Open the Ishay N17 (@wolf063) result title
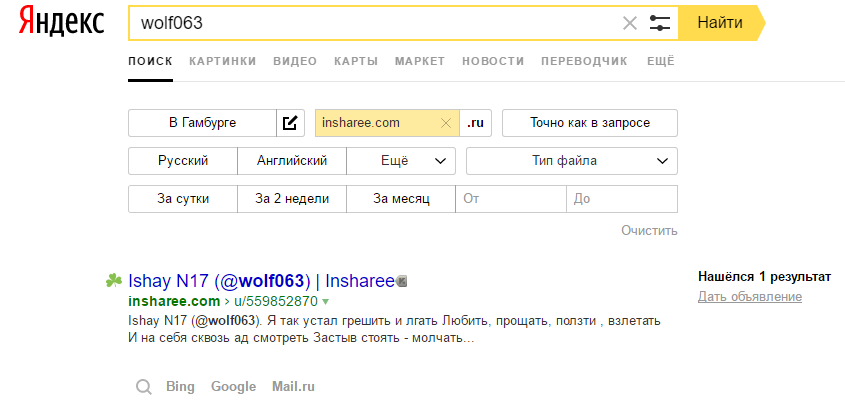 (x=261, y=281)
